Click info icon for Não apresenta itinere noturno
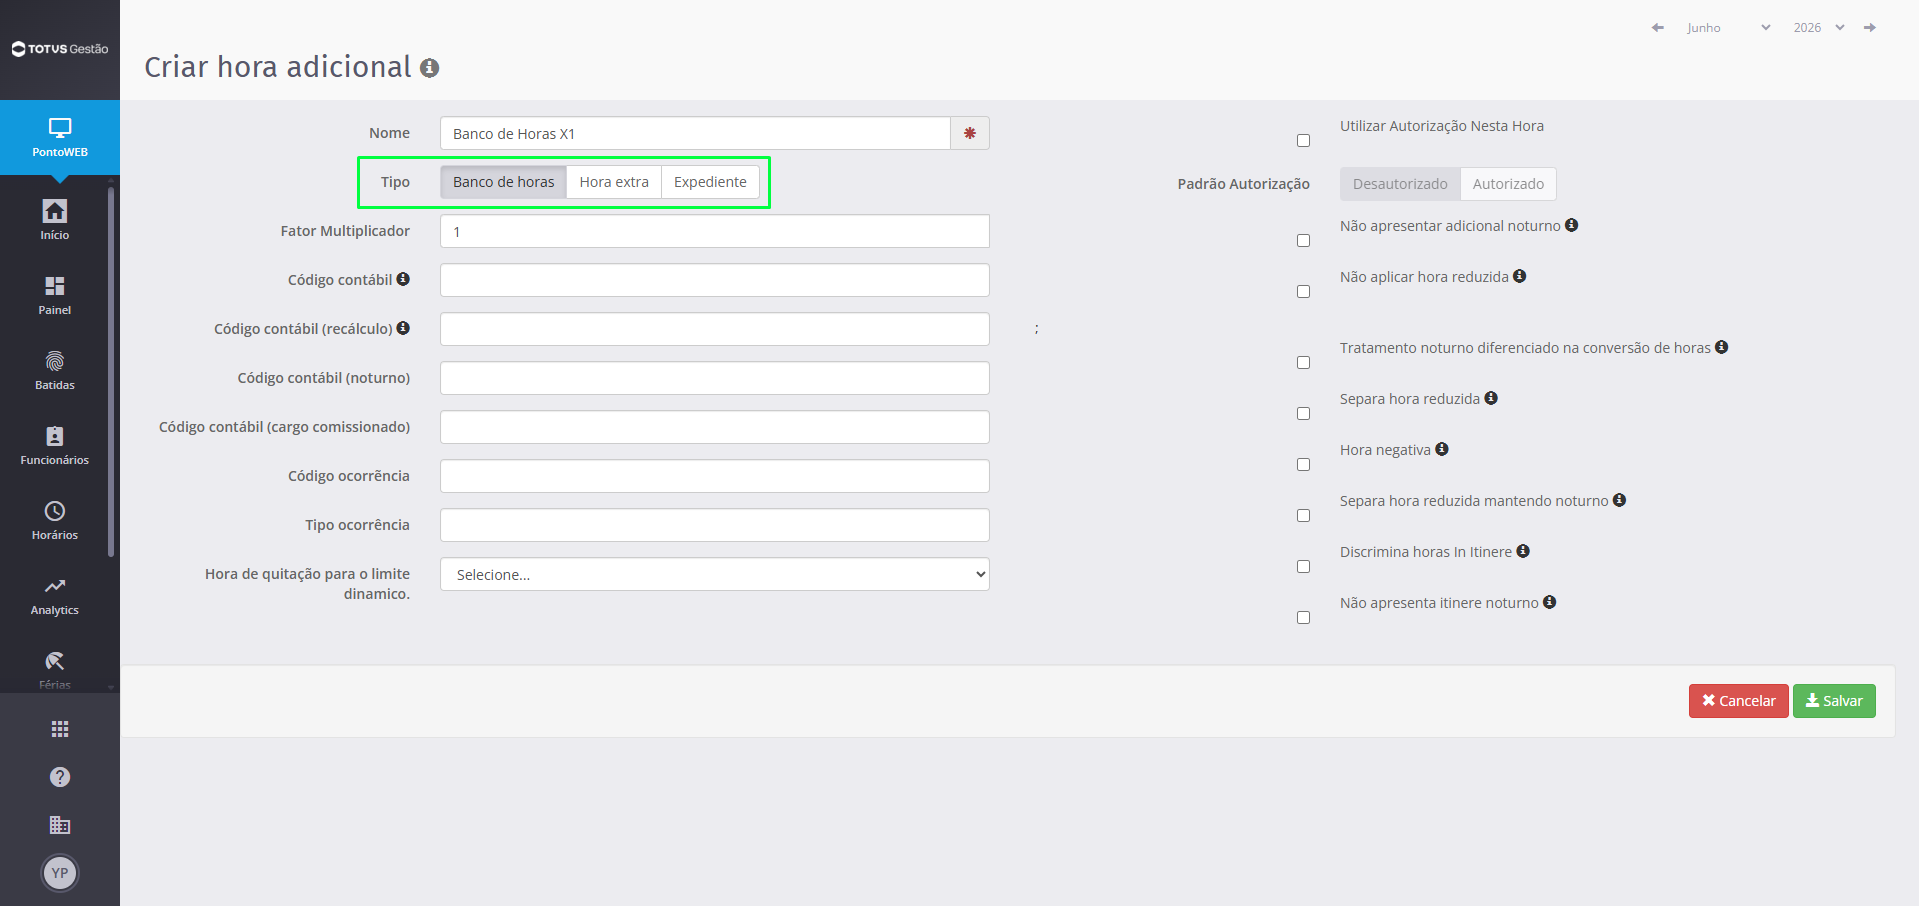Viewport: 1919px width, 906px height. pos(1550,602)
